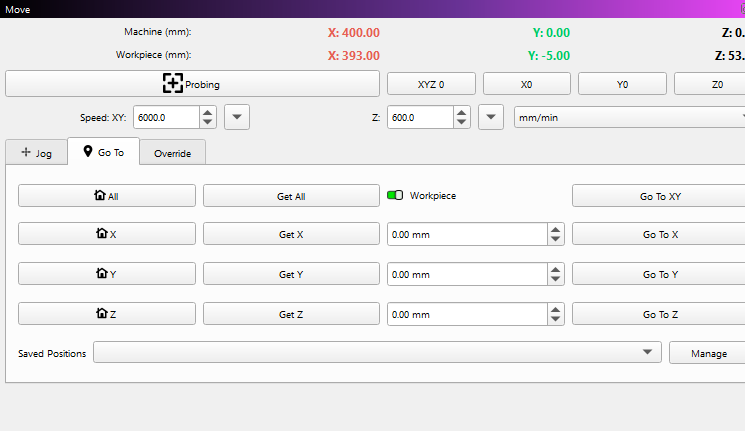Open the XY speed preset dropdown
Screen dimensions: 745x431
click(x=237, y=117)
